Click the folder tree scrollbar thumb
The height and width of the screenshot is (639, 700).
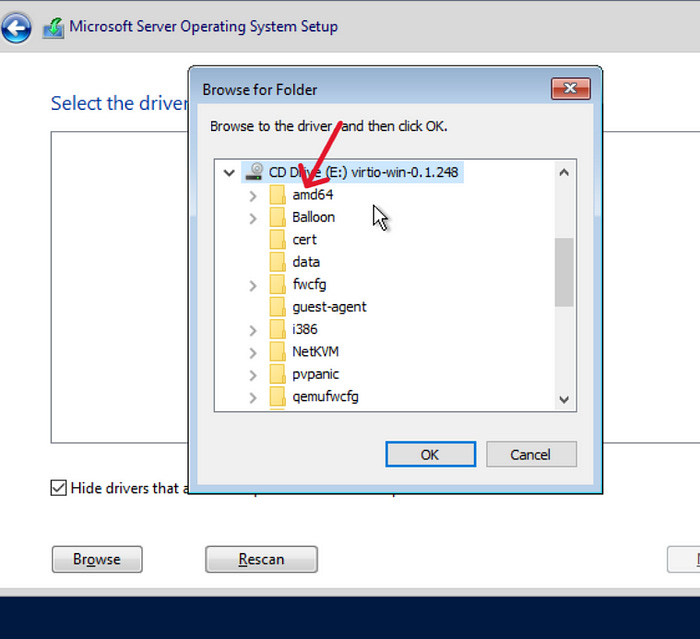coord(564,272)
